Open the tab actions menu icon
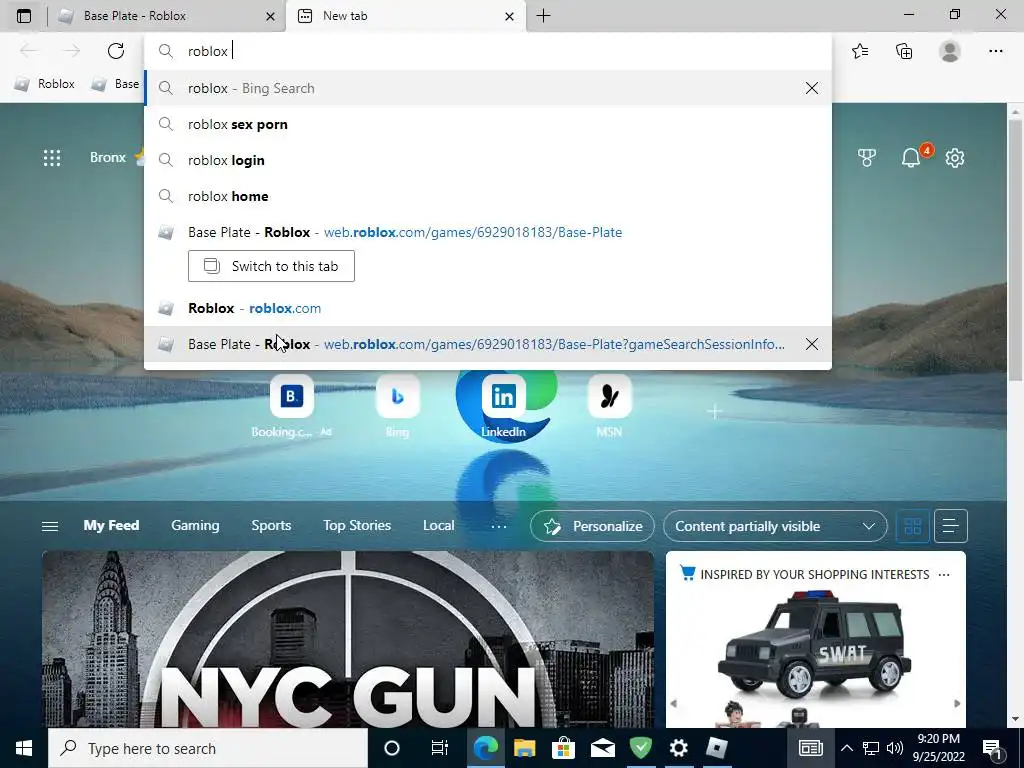Screen dimensions: 1024x768 [24, 16]
